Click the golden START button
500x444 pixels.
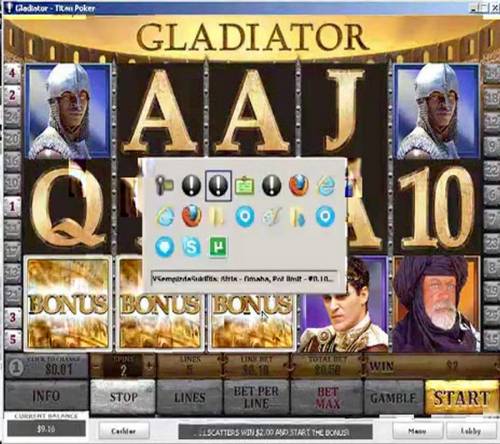click(x=461, y=398)
